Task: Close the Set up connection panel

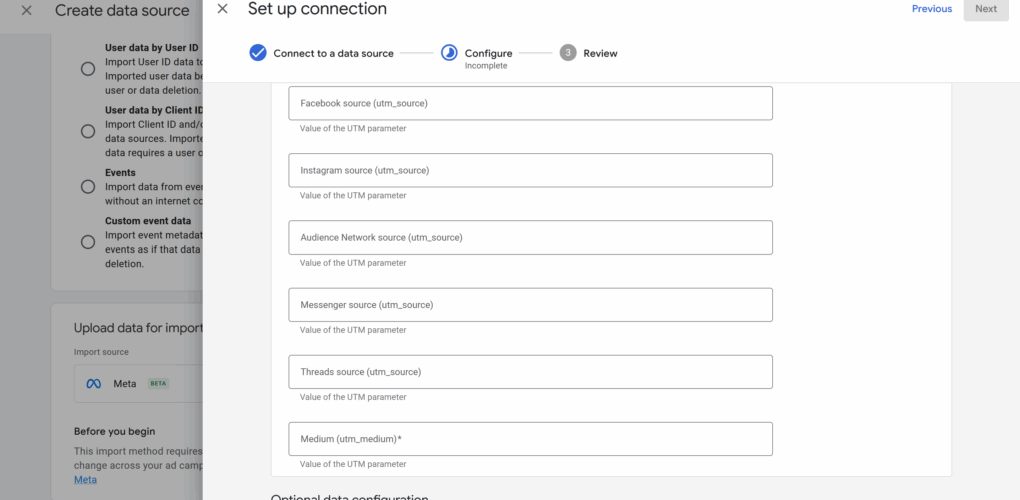Action: (222, 9)
